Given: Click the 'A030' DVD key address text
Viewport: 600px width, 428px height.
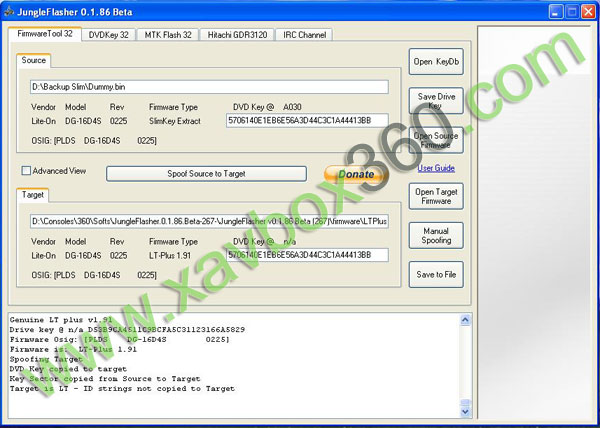Looking at the screenshot, I should tap(292, 107).
